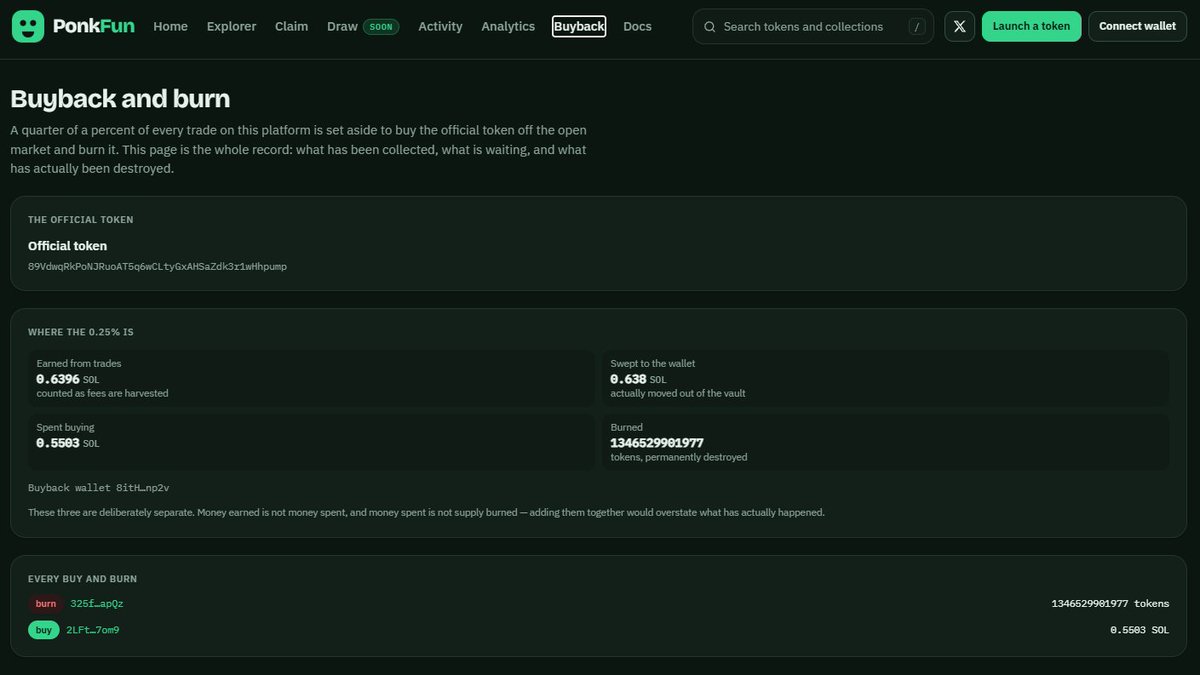
Task: Click the Earned from trades 0.6396 value
Action: pyautogui.click(x=58, y=379)
